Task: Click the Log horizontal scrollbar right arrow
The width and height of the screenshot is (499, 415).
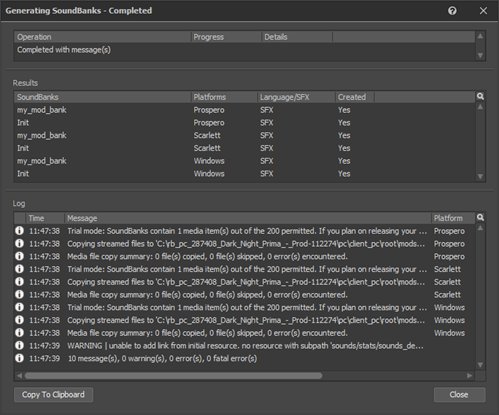Action: (470, 376)
